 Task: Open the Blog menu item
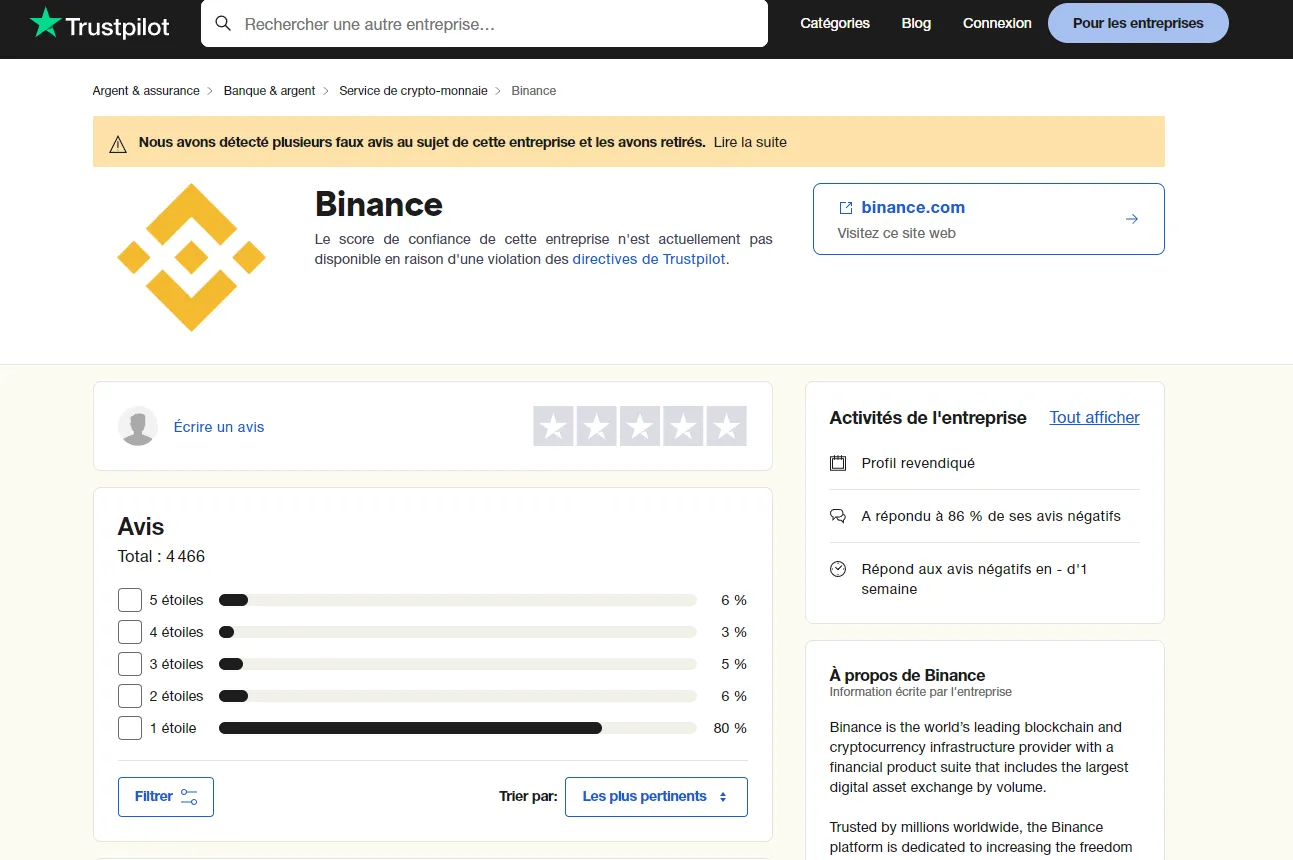pos(916,23)
